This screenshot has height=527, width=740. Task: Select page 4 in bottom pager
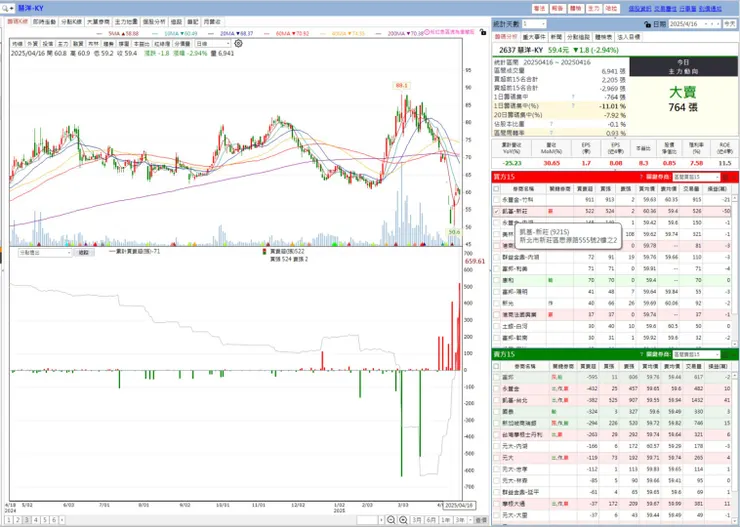(x=36, y=520)
